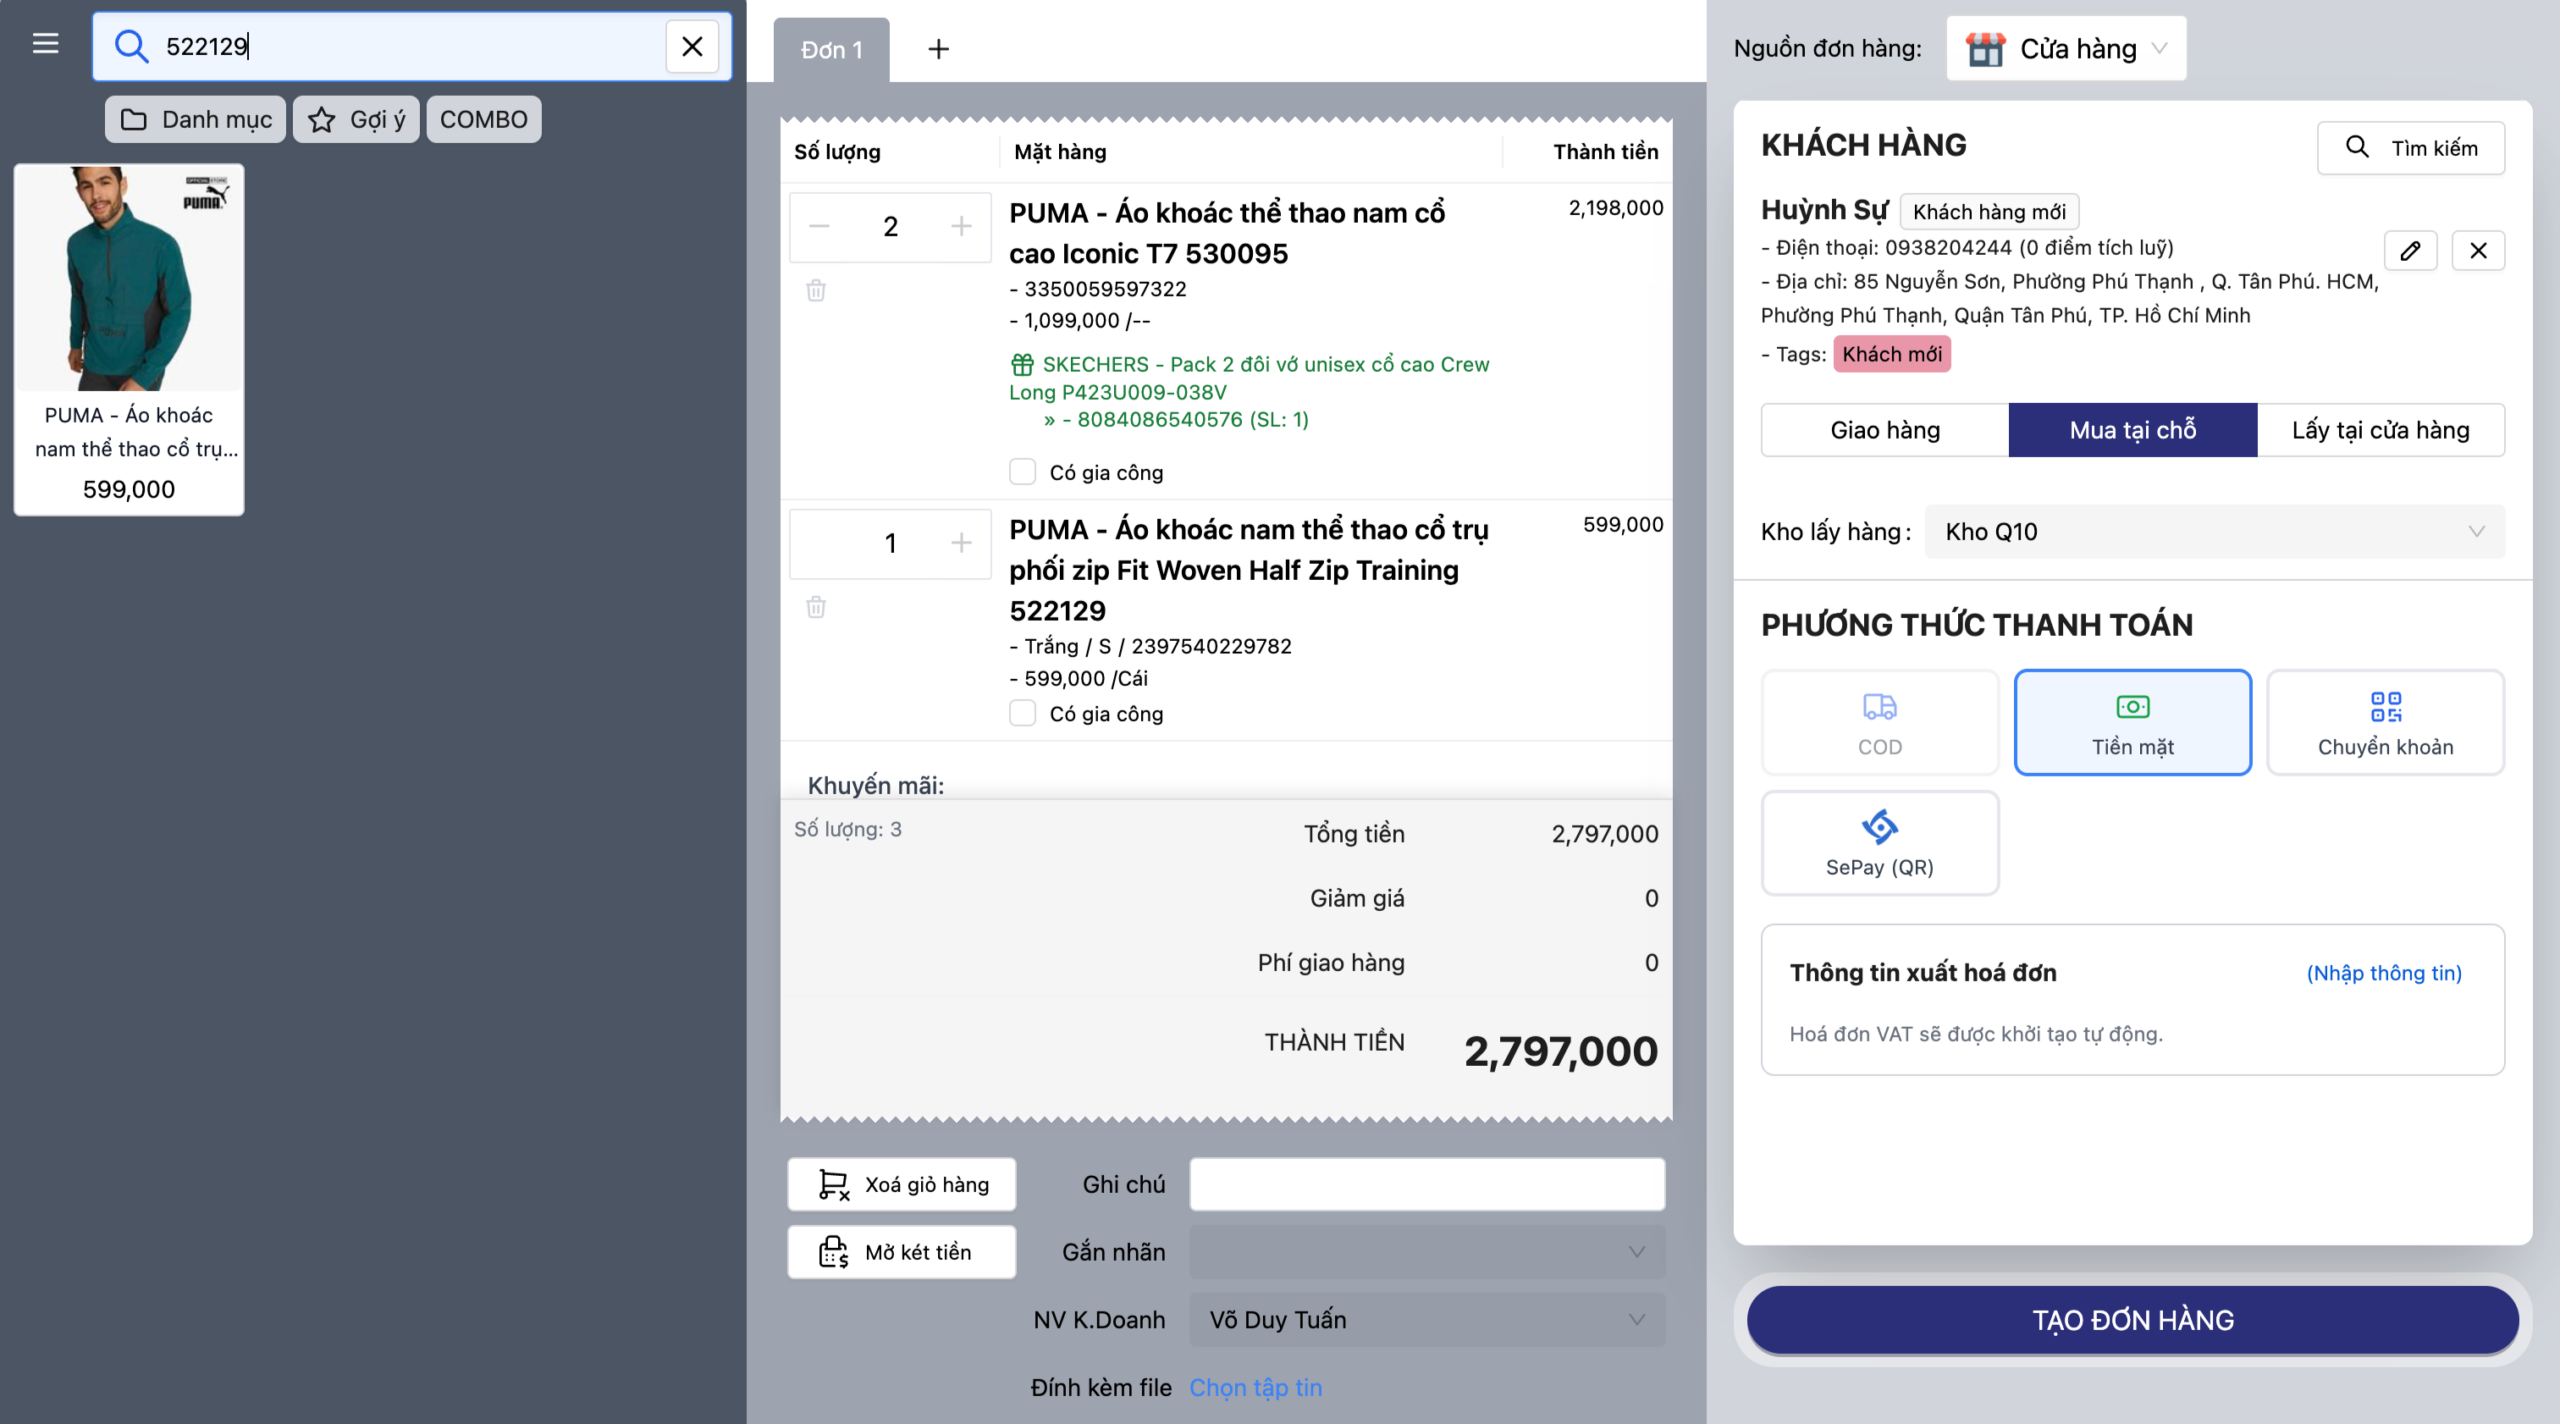The width and height of the screenshot is (2560, 1424).
Task: Remove the Half Zip Training jacket item
Action: click(x=816, y=608)
